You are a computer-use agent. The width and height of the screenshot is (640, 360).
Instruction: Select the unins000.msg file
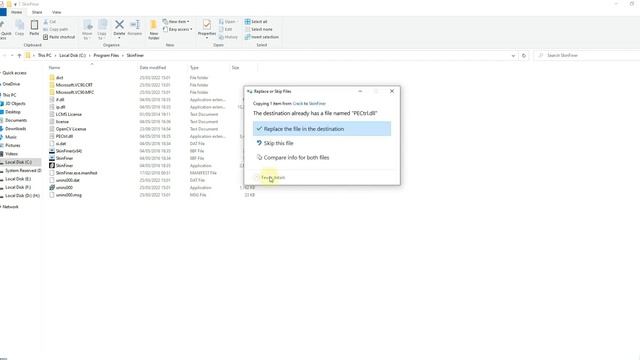69,195
